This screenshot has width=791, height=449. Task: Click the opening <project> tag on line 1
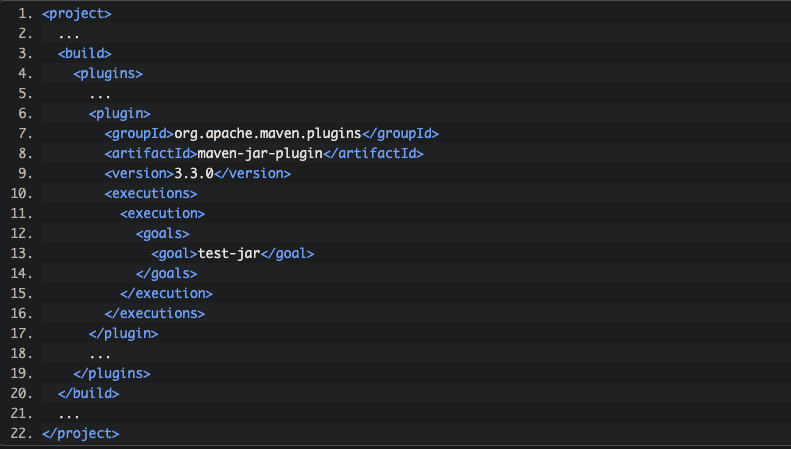coord(77,14)
